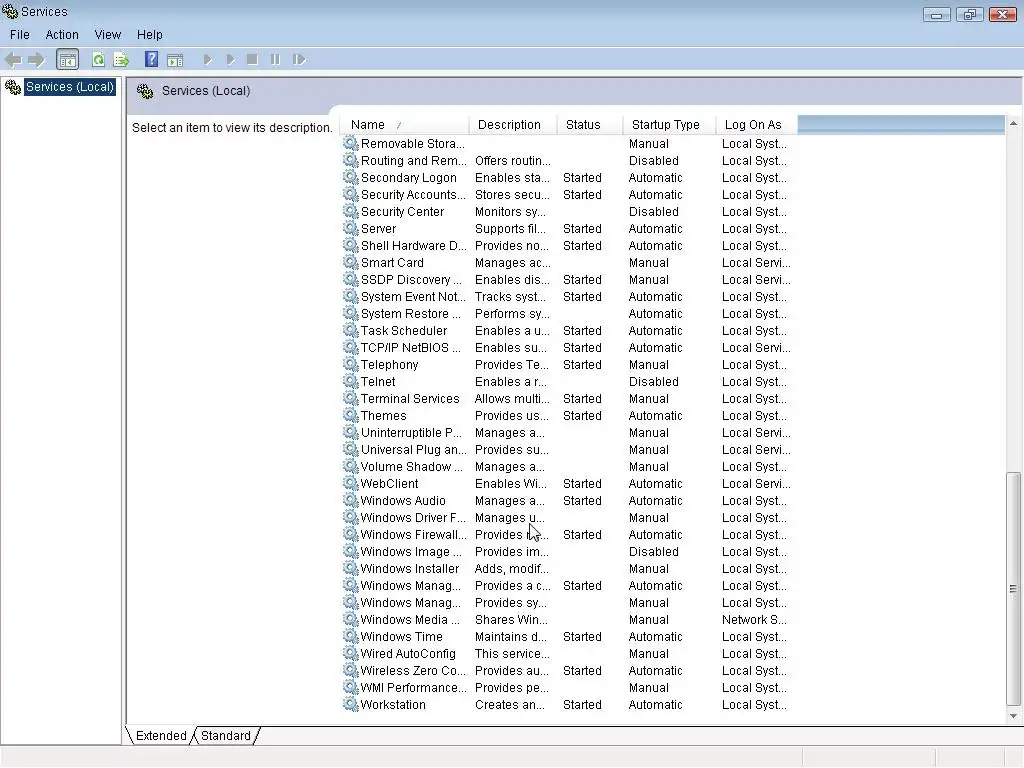Viewport: 1024px width, 768px height.
Task: Open the Action menu
Action: pyautogui.click(x=62, y=35)
